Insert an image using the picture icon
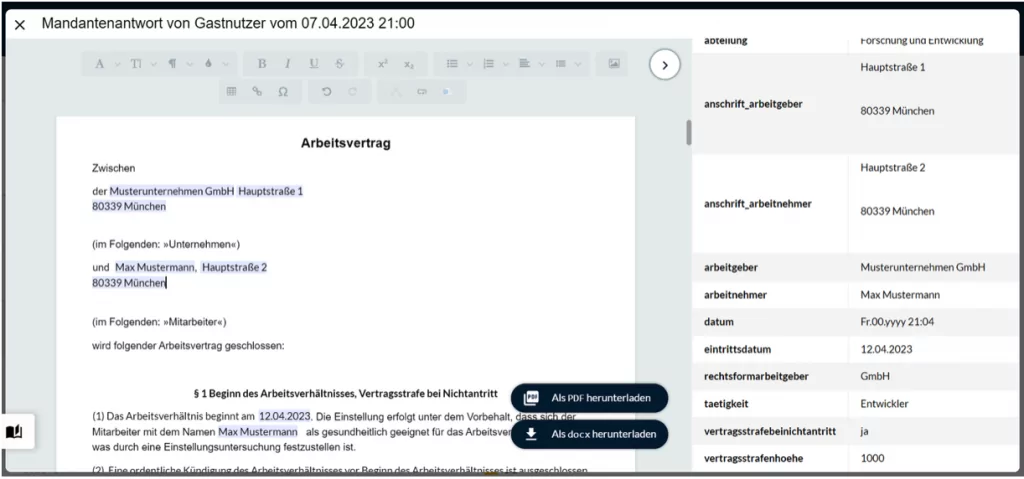1024x479 pixels. click(613, 64)
